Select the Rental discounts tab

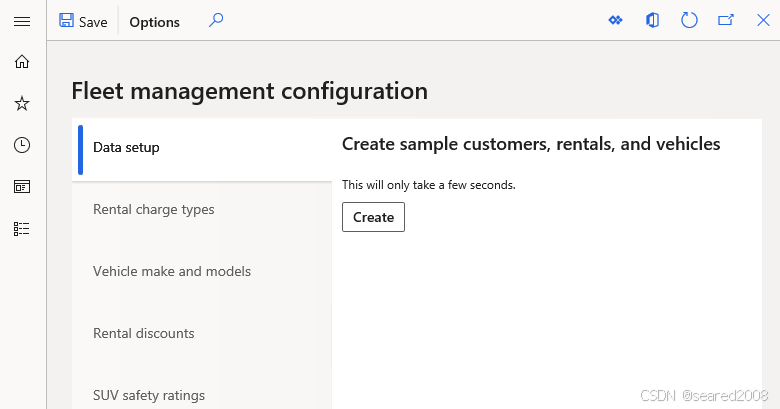(144, 334)
